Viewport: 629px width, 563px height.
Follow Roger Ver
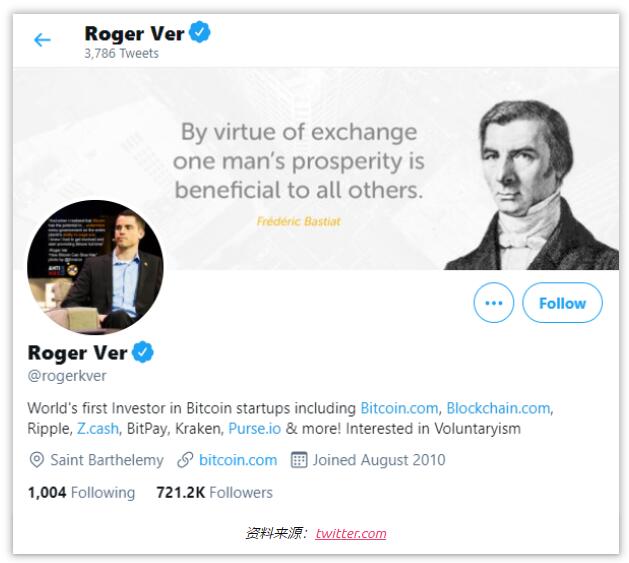[x=562, y=302]
